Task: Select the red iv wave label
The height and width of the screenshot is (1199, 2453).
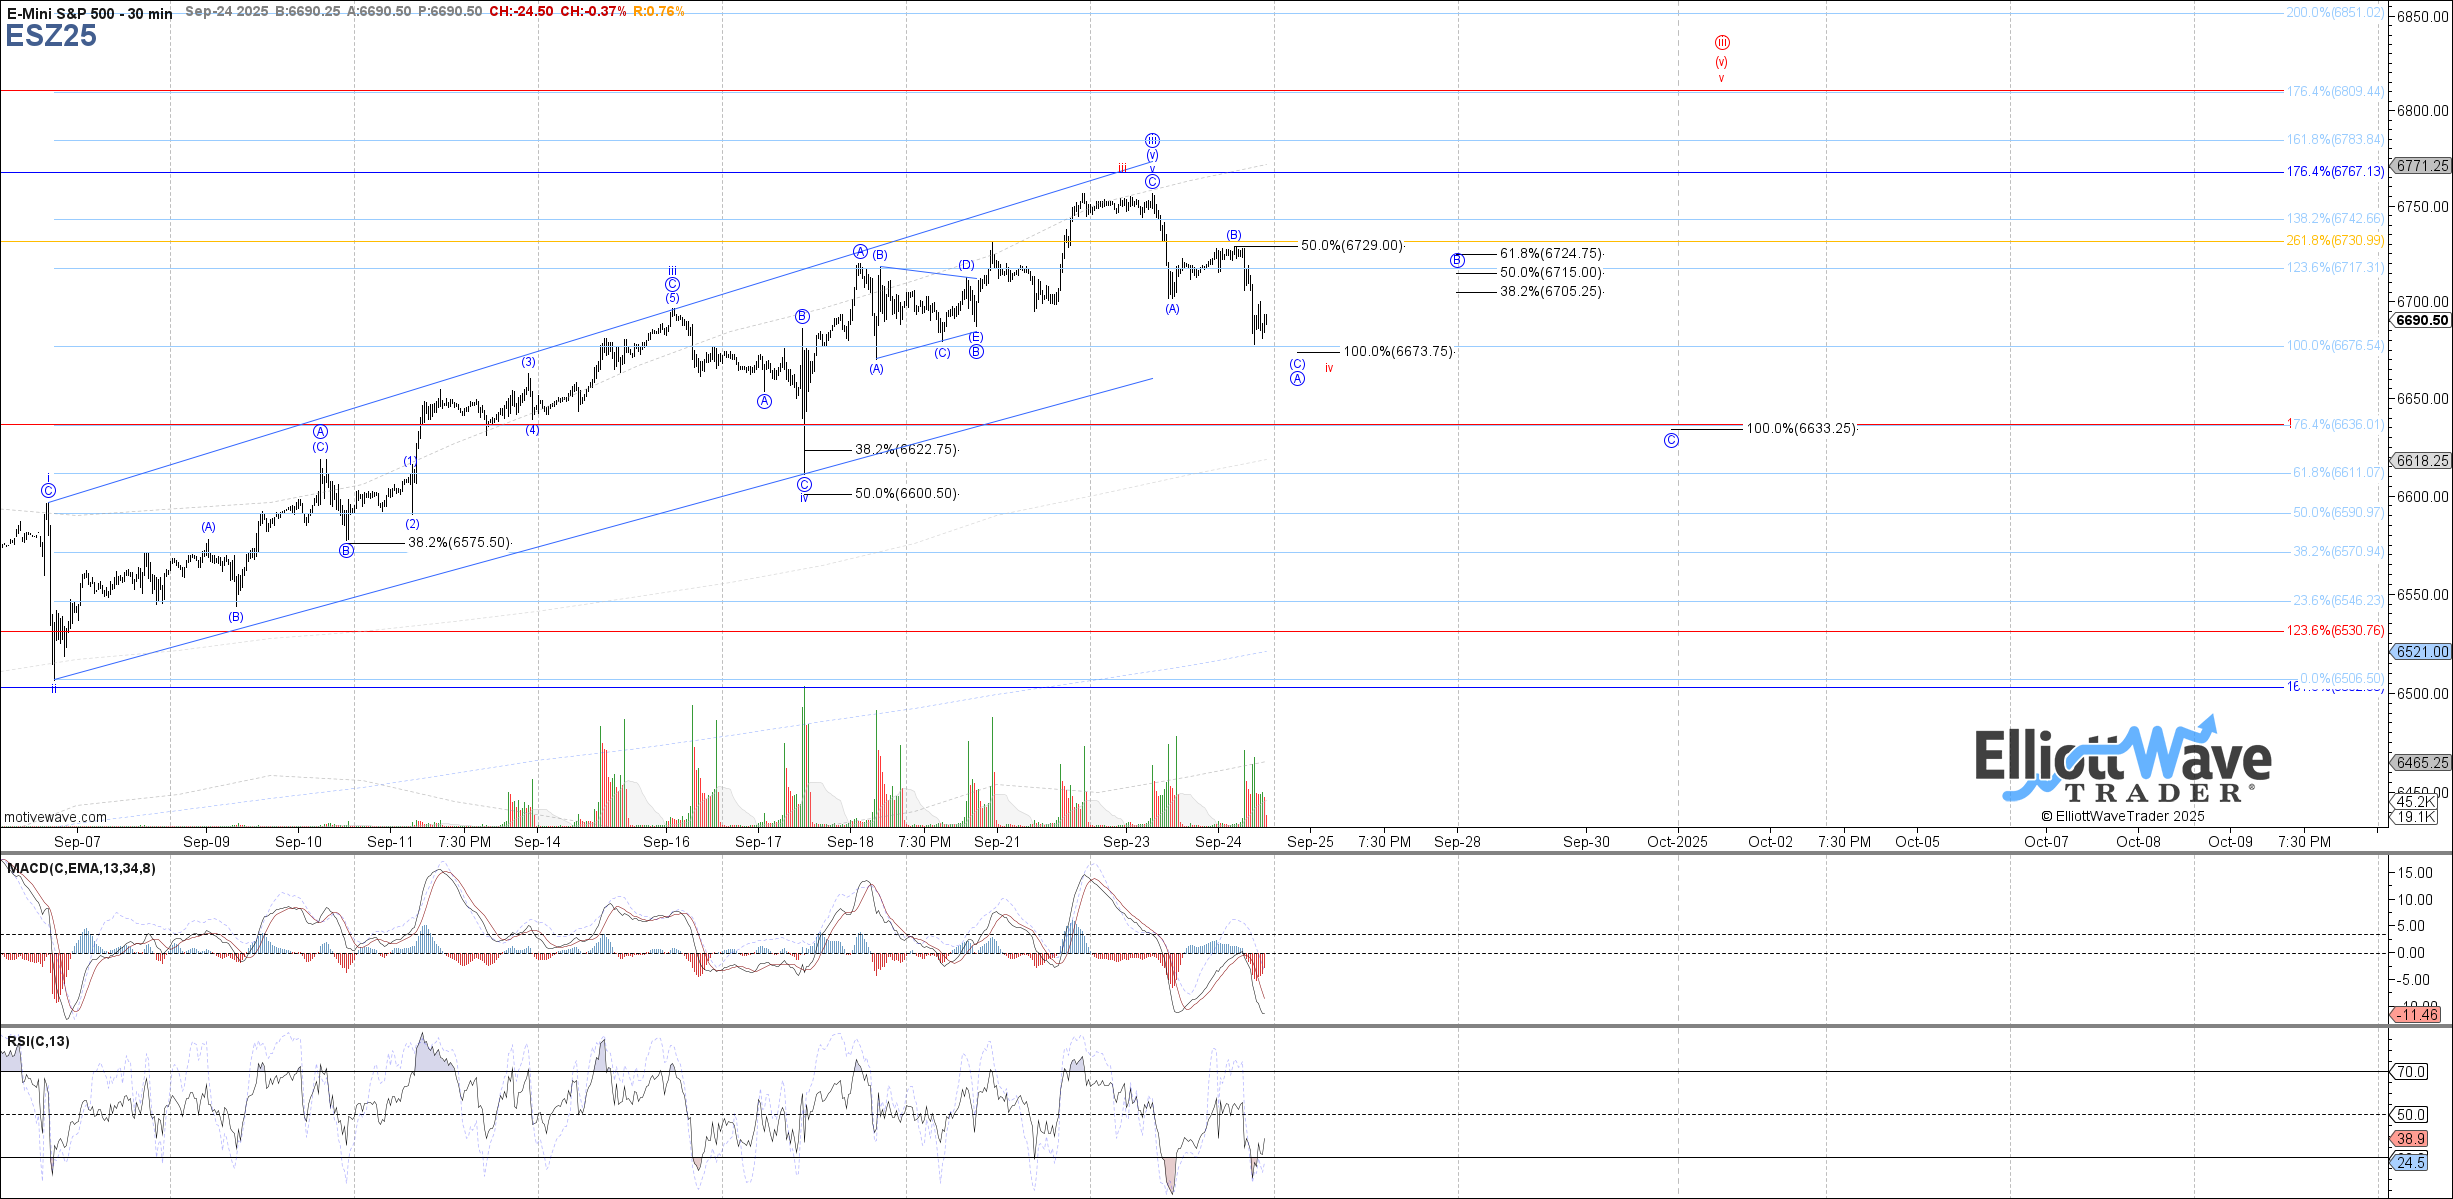Action: (x=1329, y=368)
